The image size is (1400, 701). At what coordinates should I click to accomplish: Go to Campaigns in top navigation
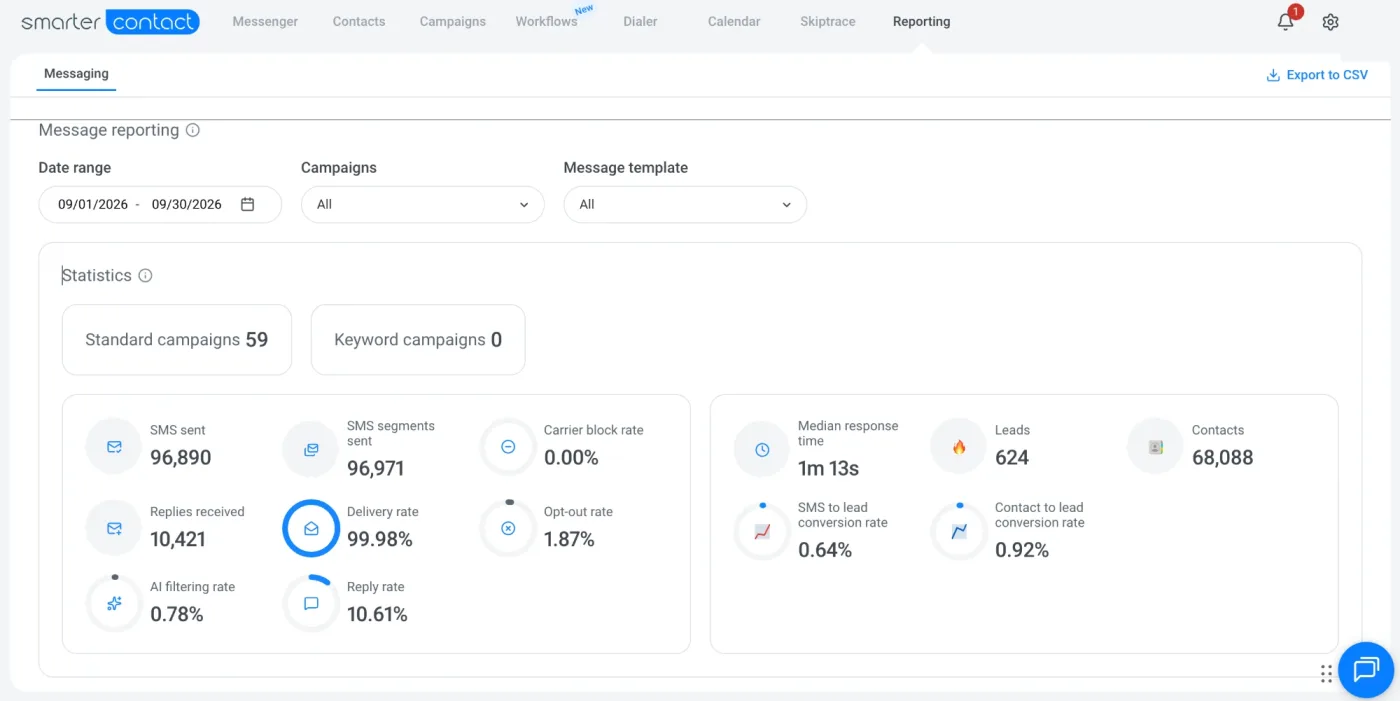point(453,21)
